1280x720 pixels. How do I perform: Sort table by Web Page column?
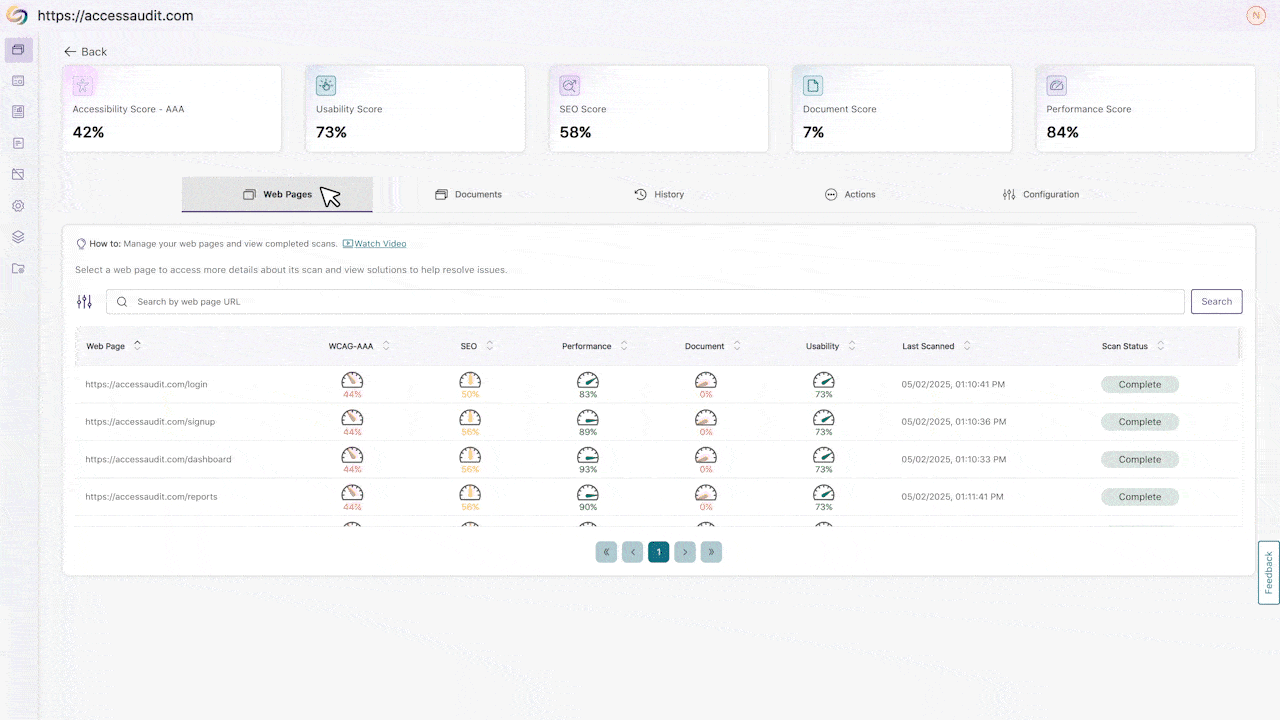click(x=137, y=346)
